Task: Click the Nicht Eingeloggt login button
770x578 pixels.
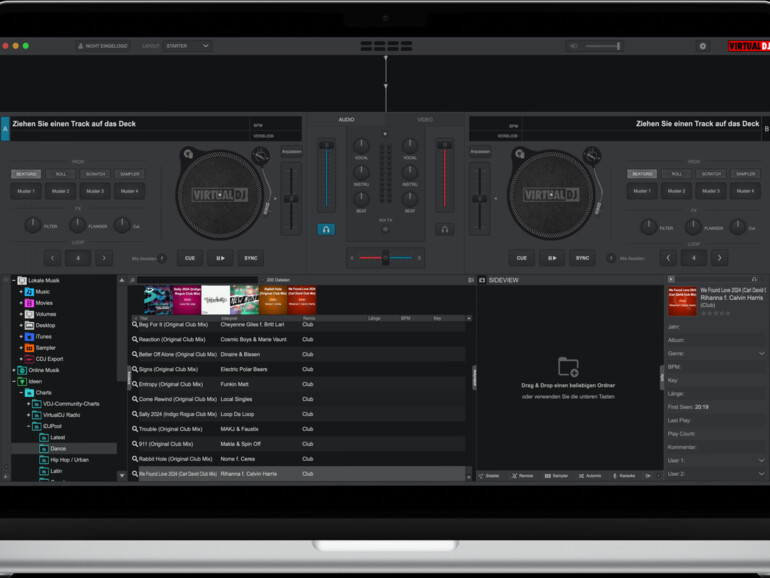Action: pos(103,46)
